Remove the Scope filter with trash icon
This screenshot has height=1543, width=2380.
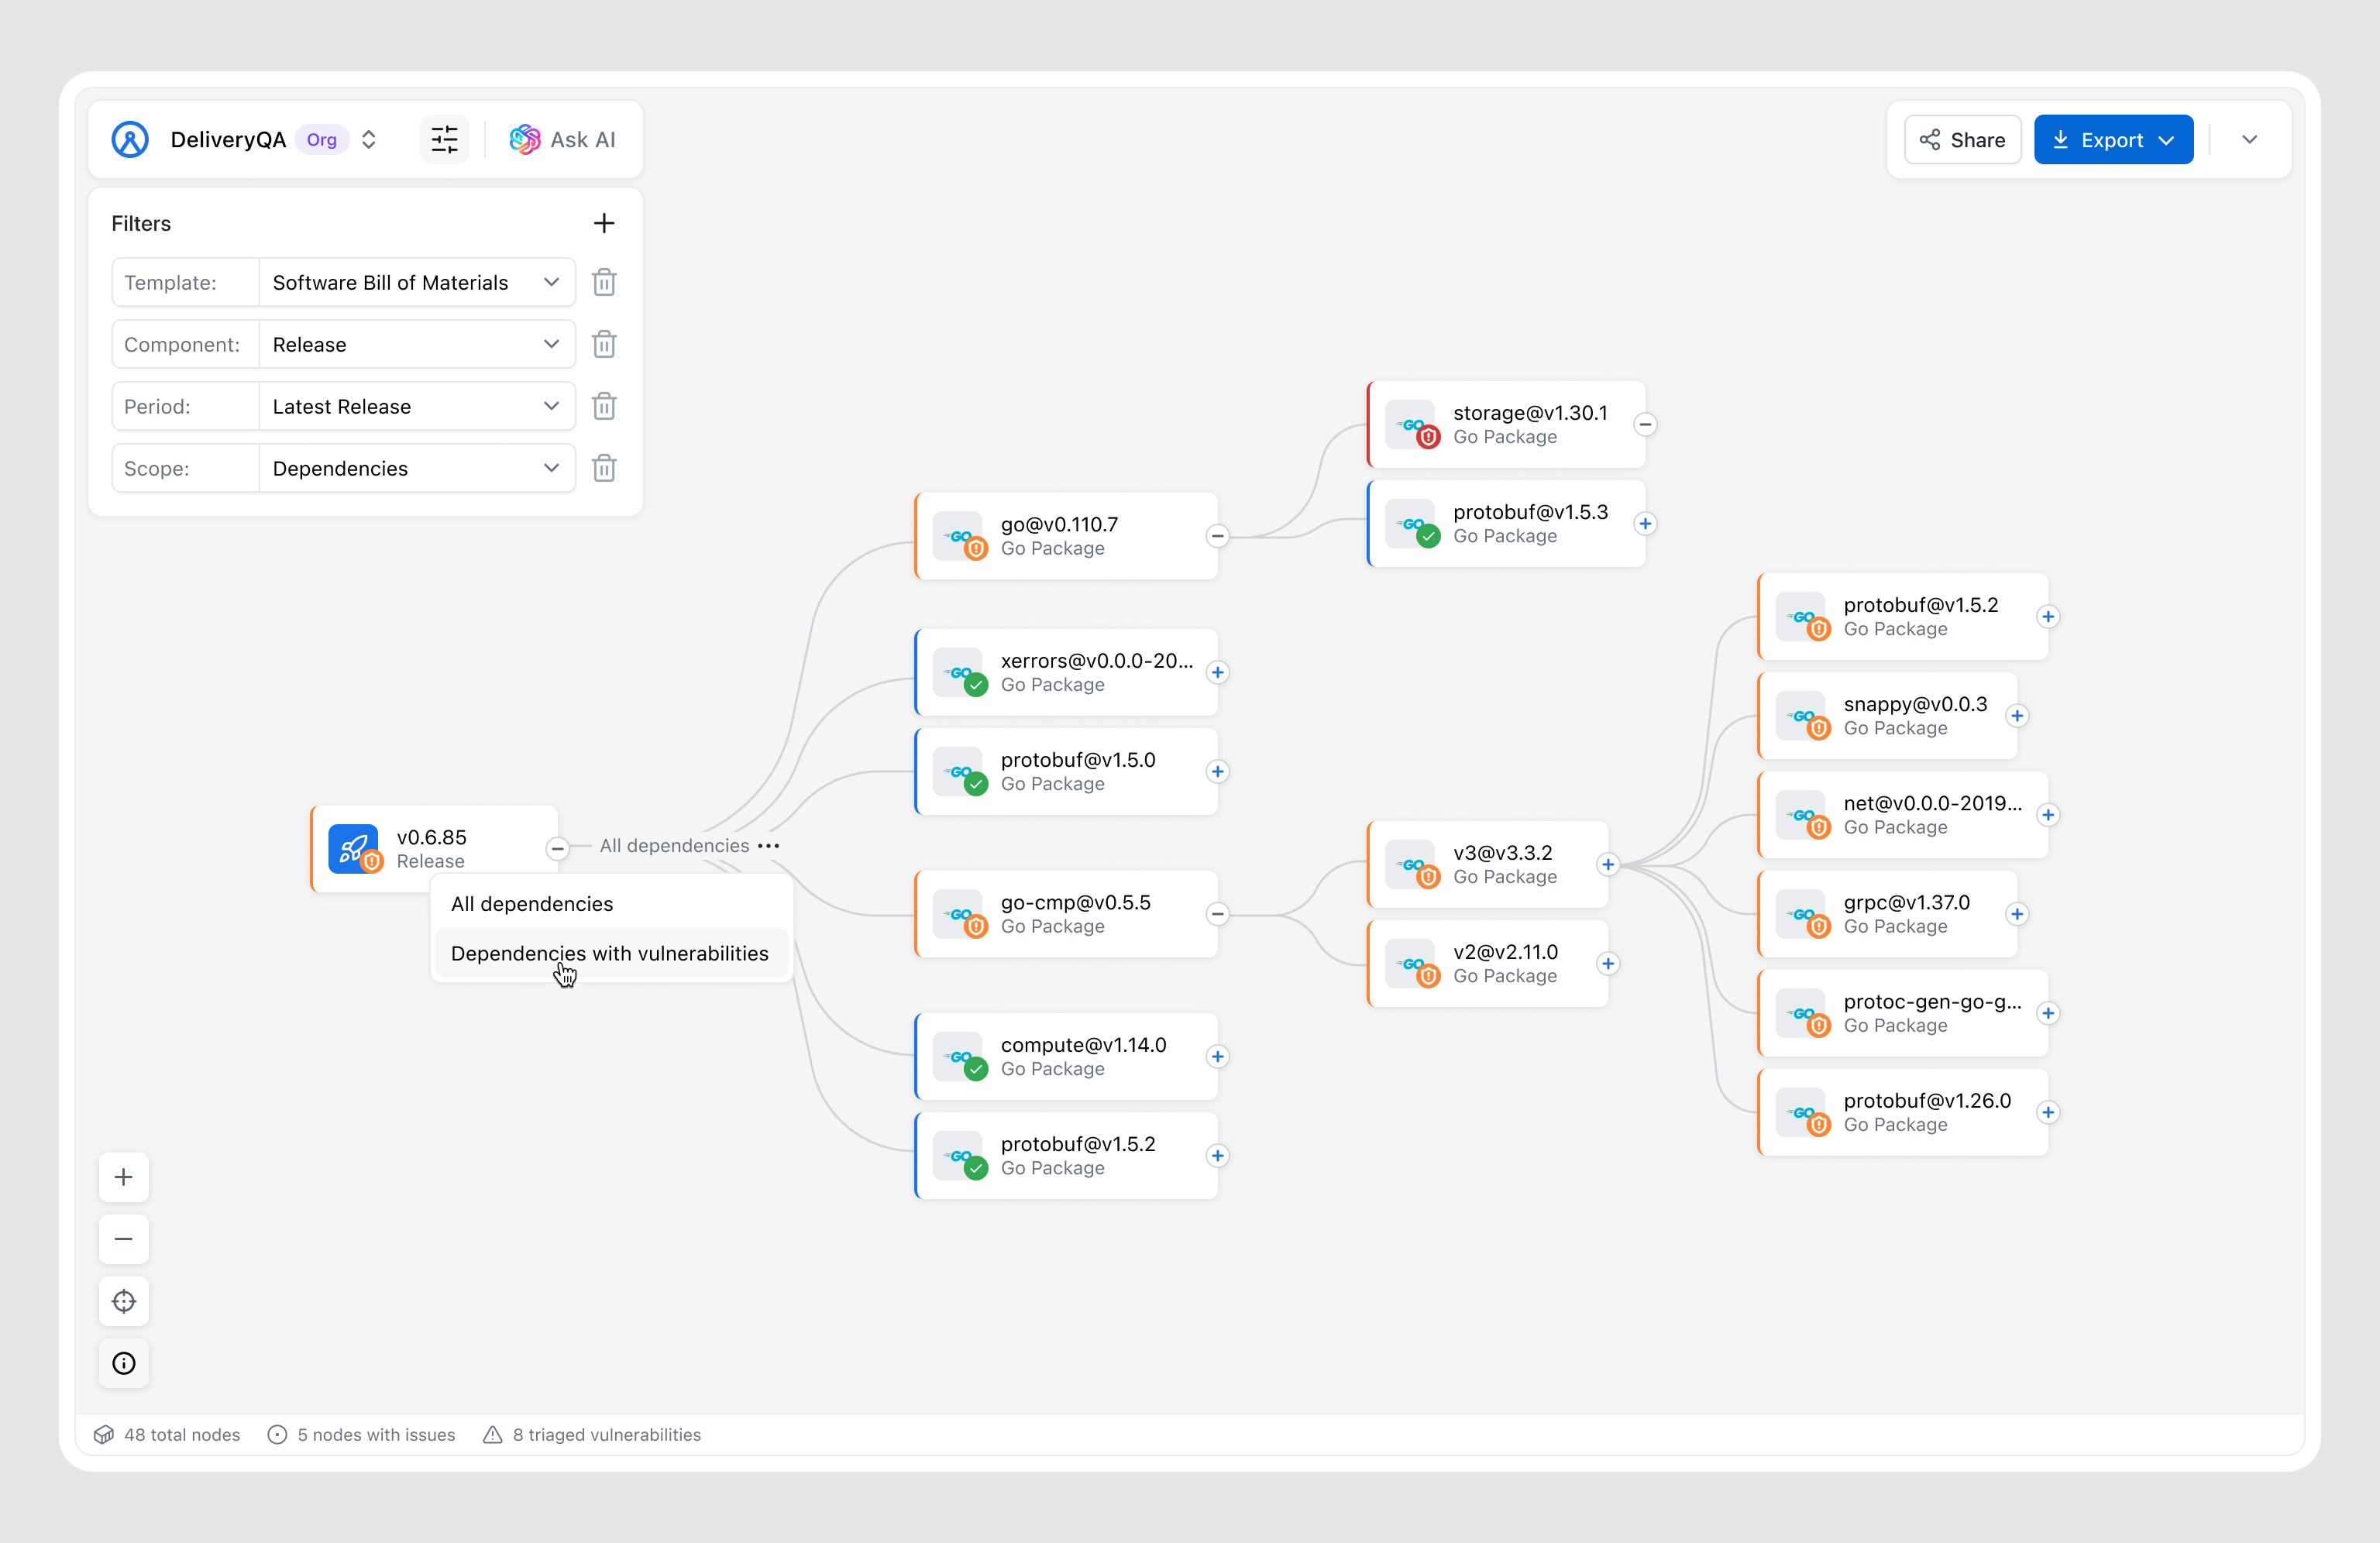coord(604,469)
